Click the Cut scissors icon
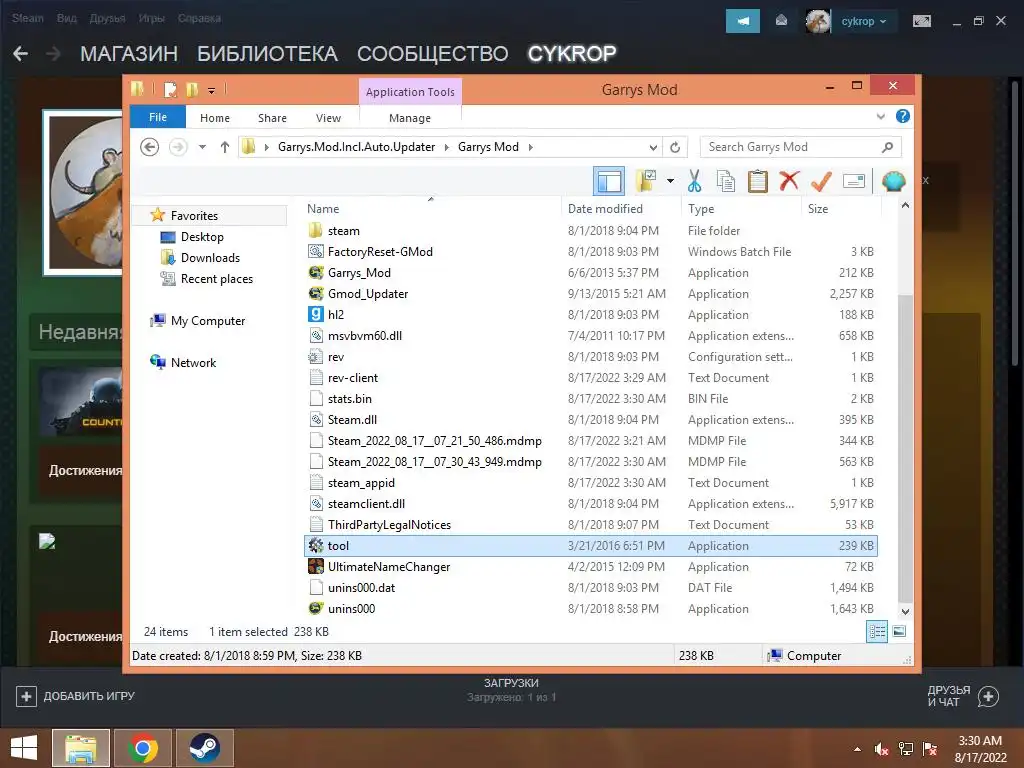The image size is (1024, 768). 694,181
